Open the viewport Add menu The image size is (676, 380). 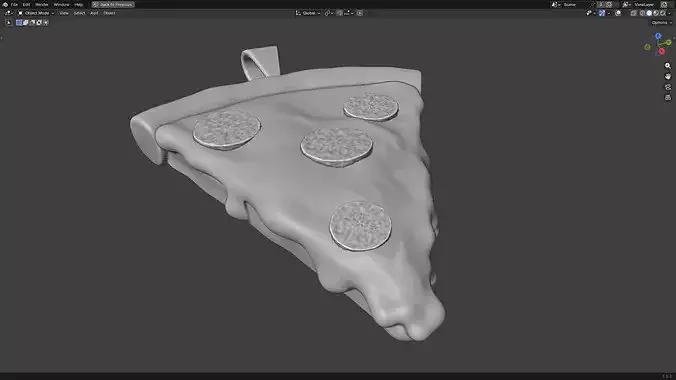pyautogui.click(x=94, y=13)
